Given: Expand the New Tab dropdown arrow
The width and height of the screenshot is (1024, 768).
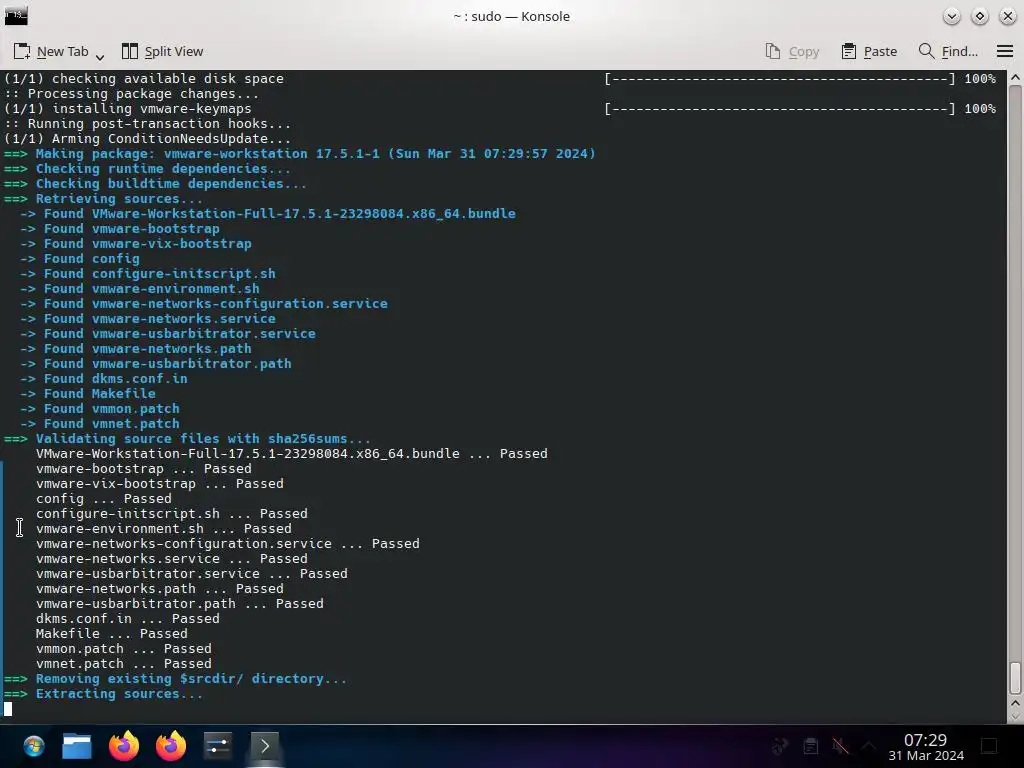Looking at the screenshot, I should [100, 57].
